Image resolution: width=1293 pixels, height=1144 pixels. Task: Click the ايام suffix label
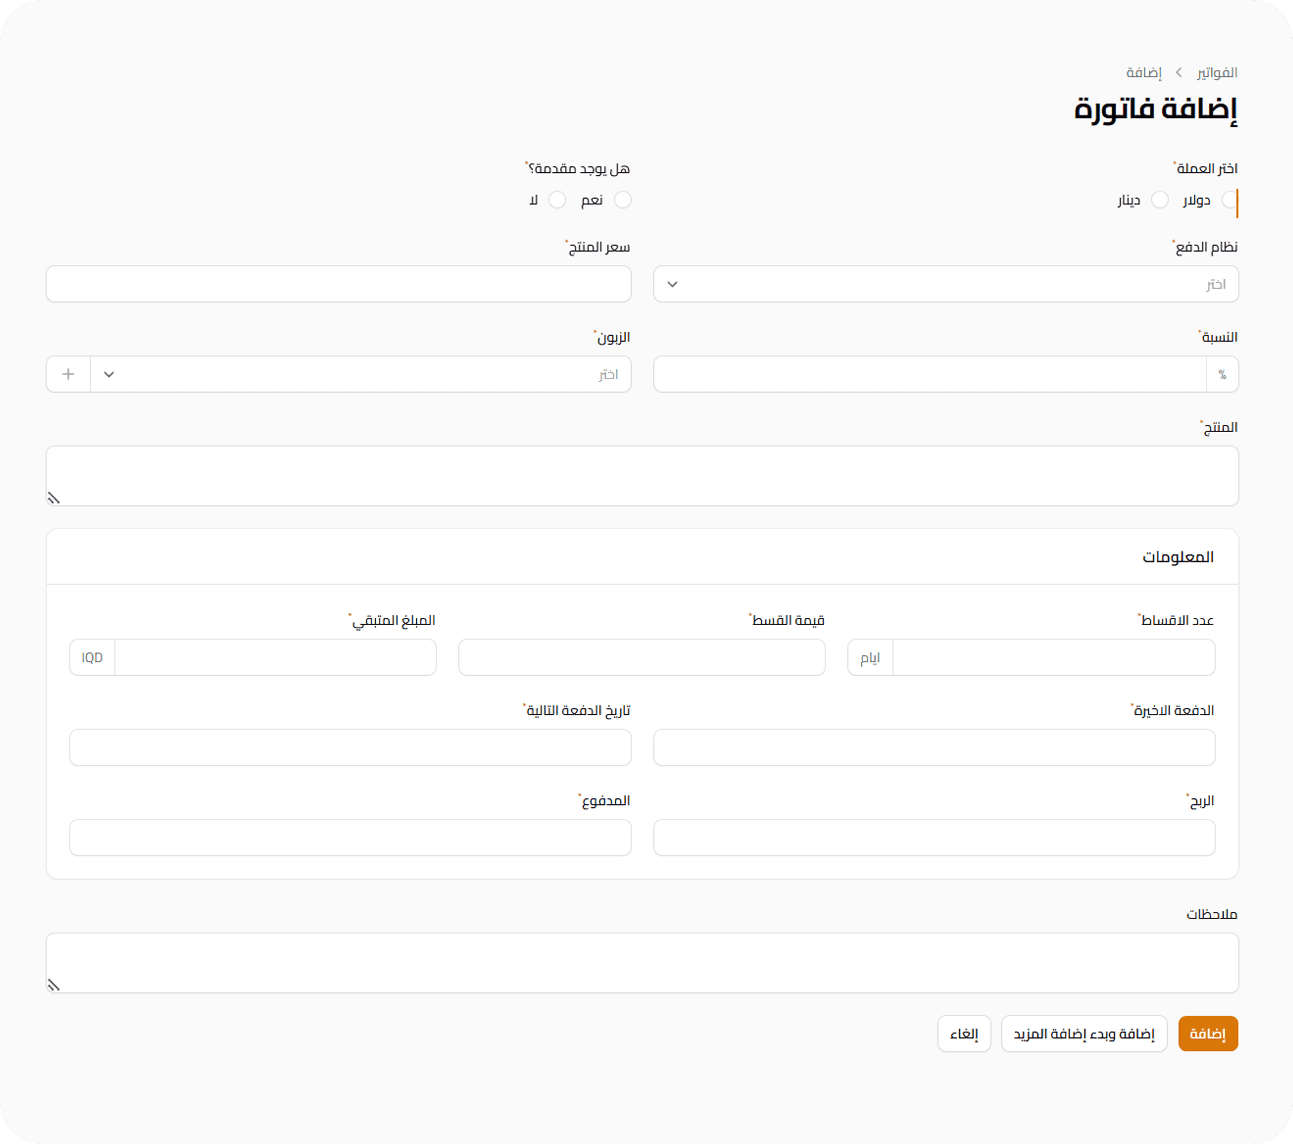pyautogui.click(x=870, y=657)
